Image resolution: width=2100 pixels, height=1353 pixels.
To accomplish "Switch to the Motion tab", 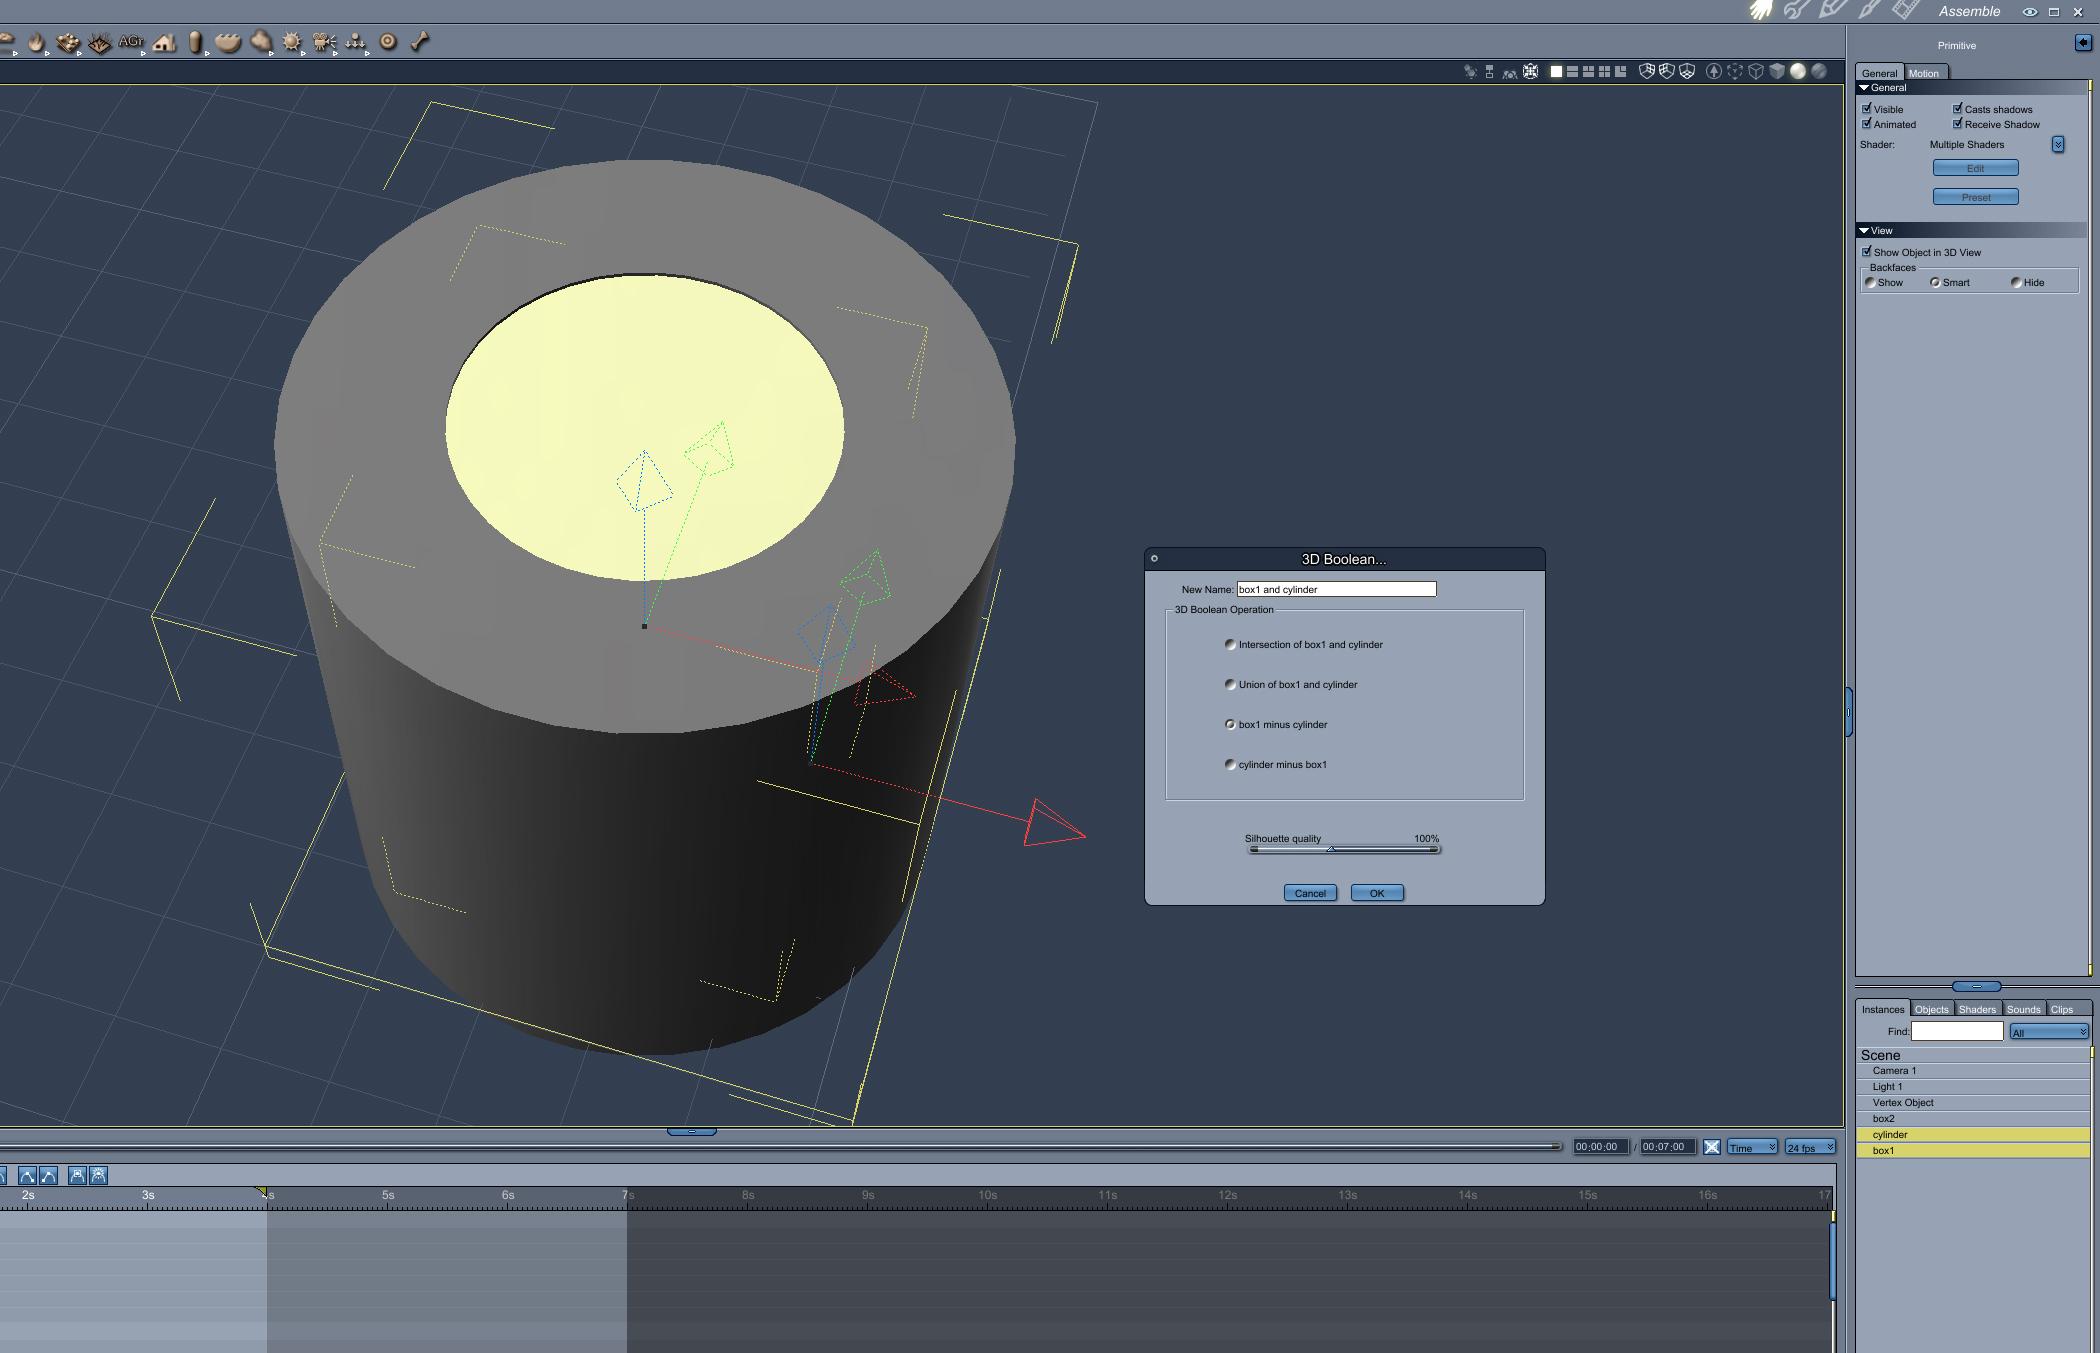I will coord(1923,73).
